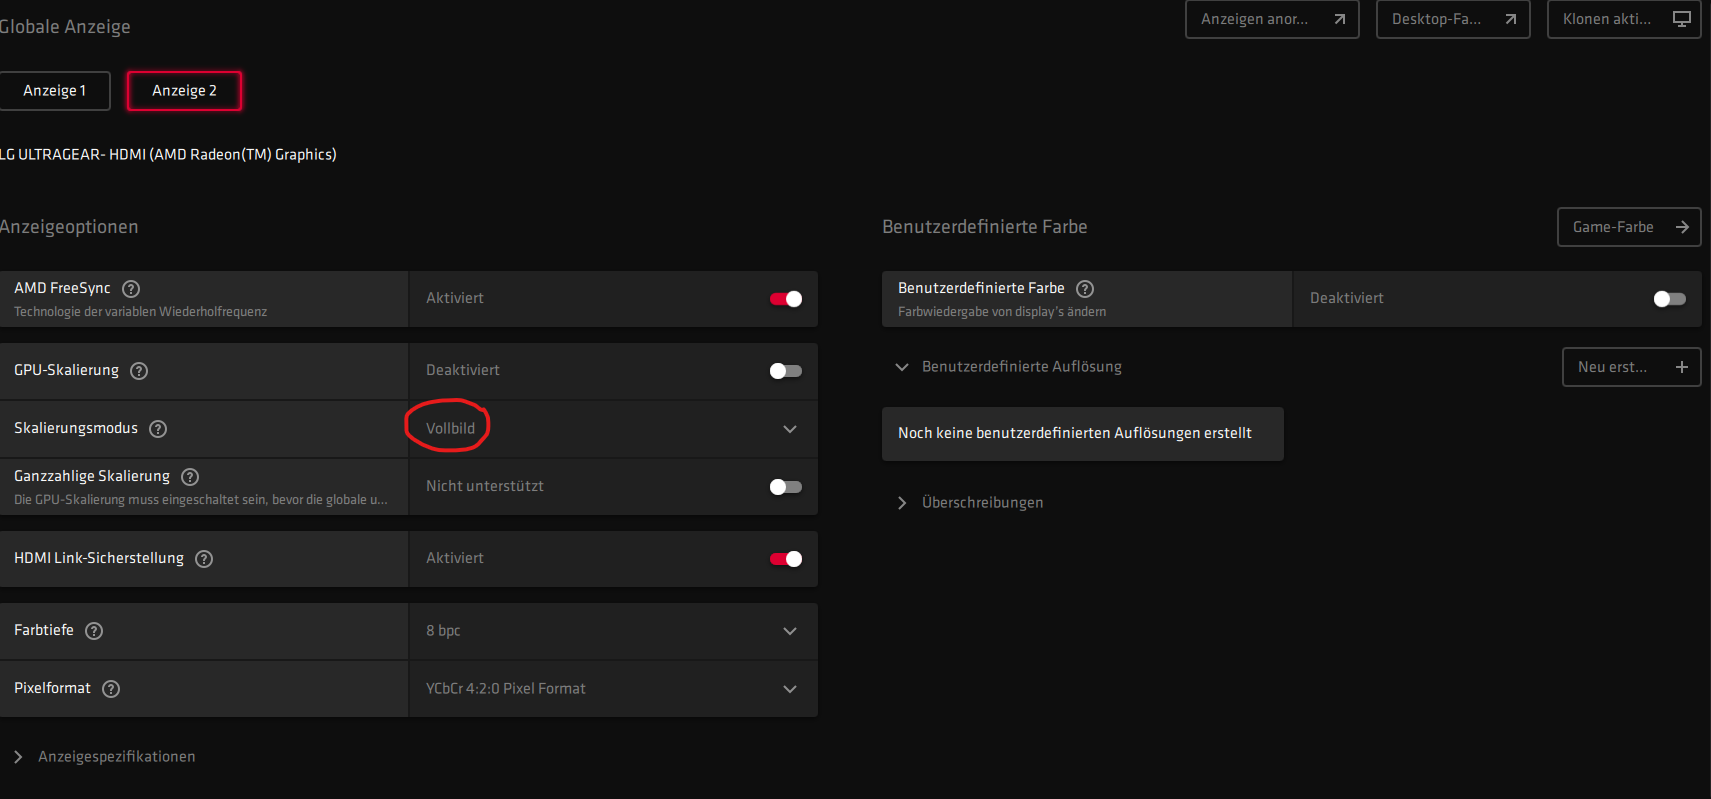Click Pixelformat help icon
The height and width of the screenshot is (799, 1711).
111,689
